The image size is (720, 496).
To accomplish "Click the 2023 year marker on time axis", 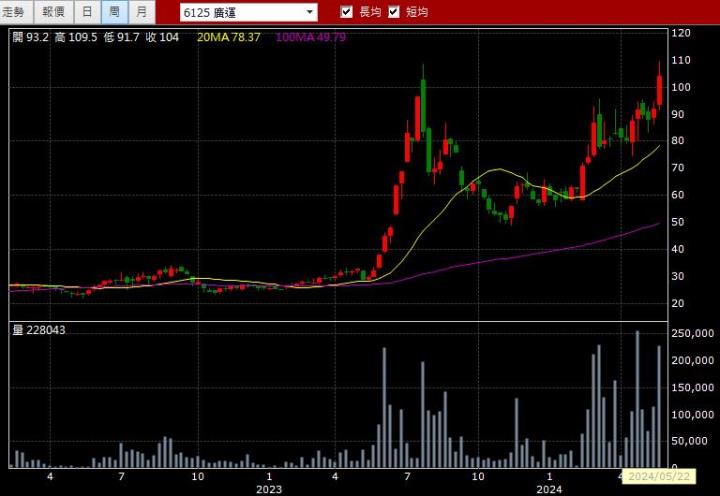I will (269, 490).
